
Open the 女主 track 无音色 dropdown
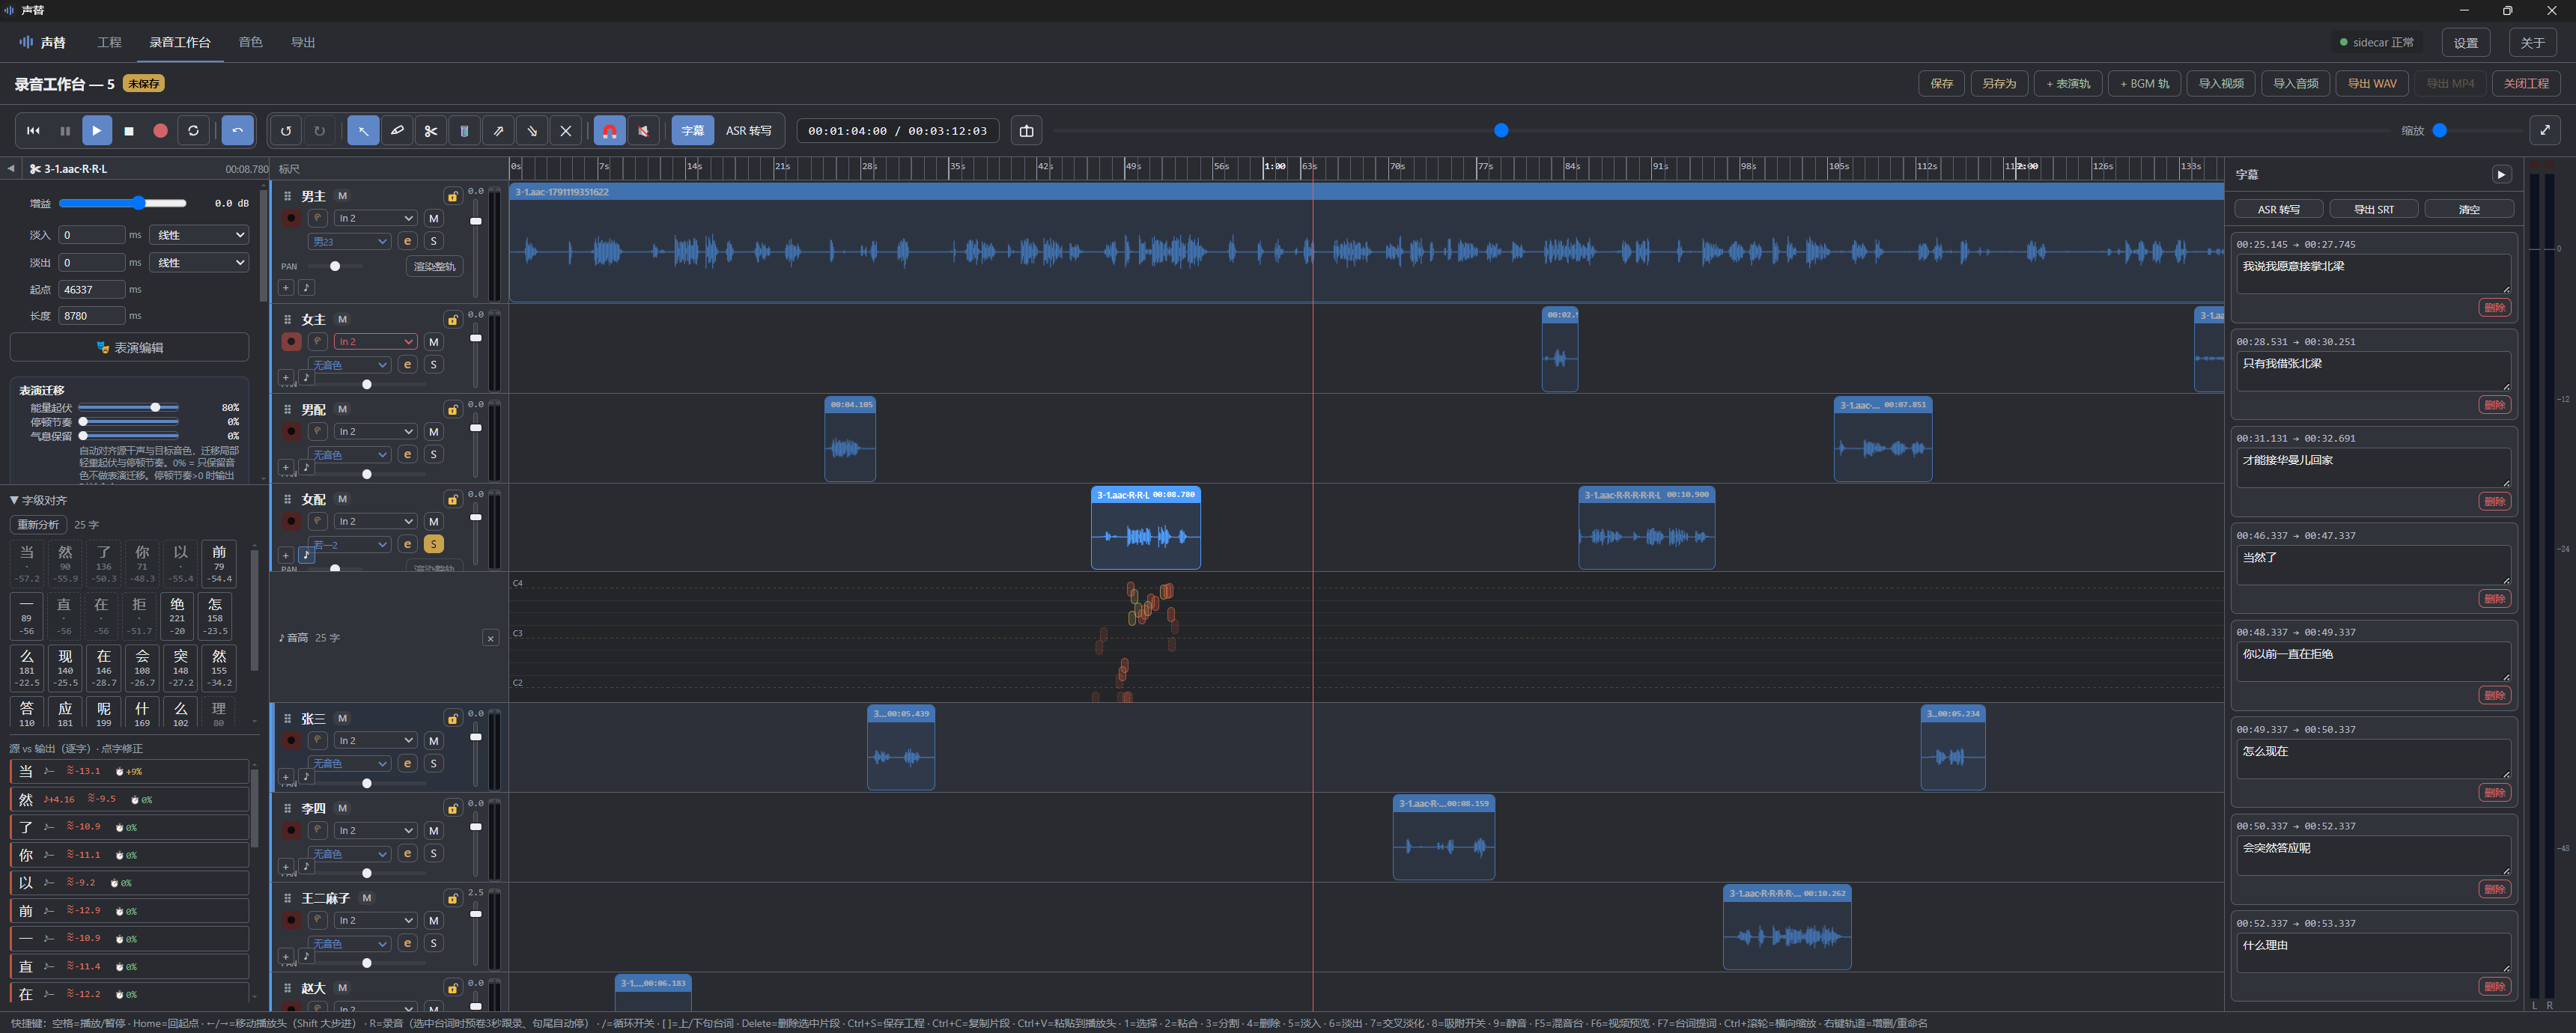point(349,365)
